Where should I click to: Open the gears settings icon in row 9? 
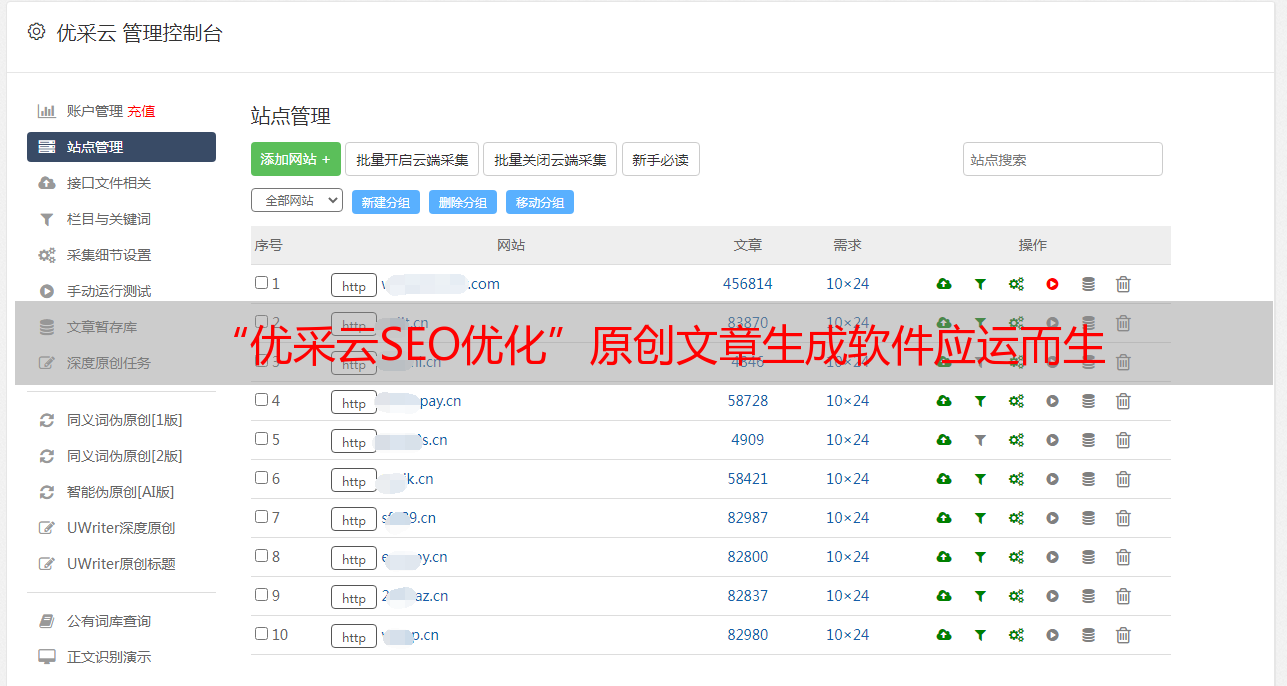click(1016, 596)
